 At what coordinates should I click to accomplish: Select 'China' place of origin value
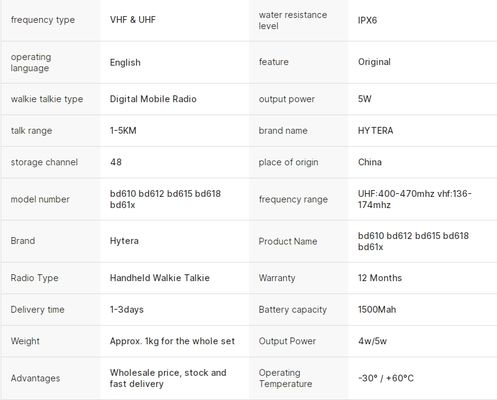[370, 162]
